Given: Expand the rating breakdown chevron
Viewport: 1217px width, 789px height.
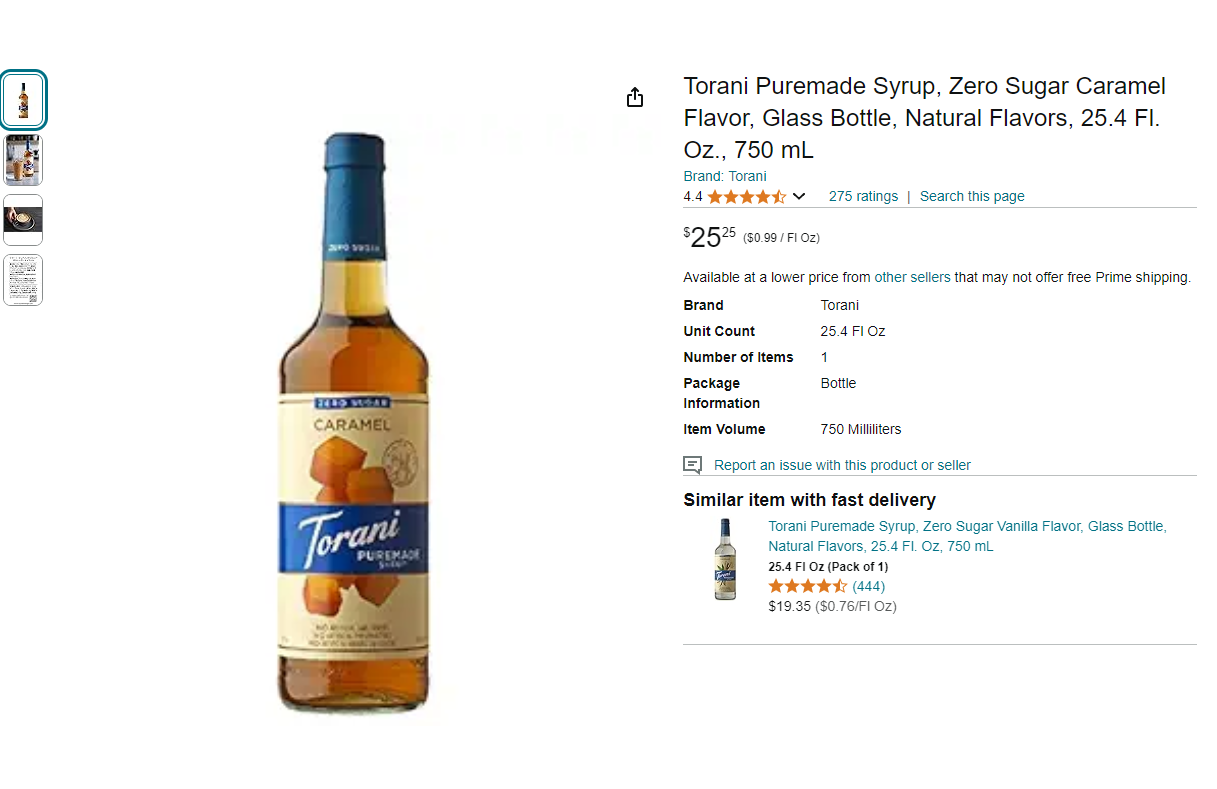Looking at the screenshot, I should tap(799, 196).
